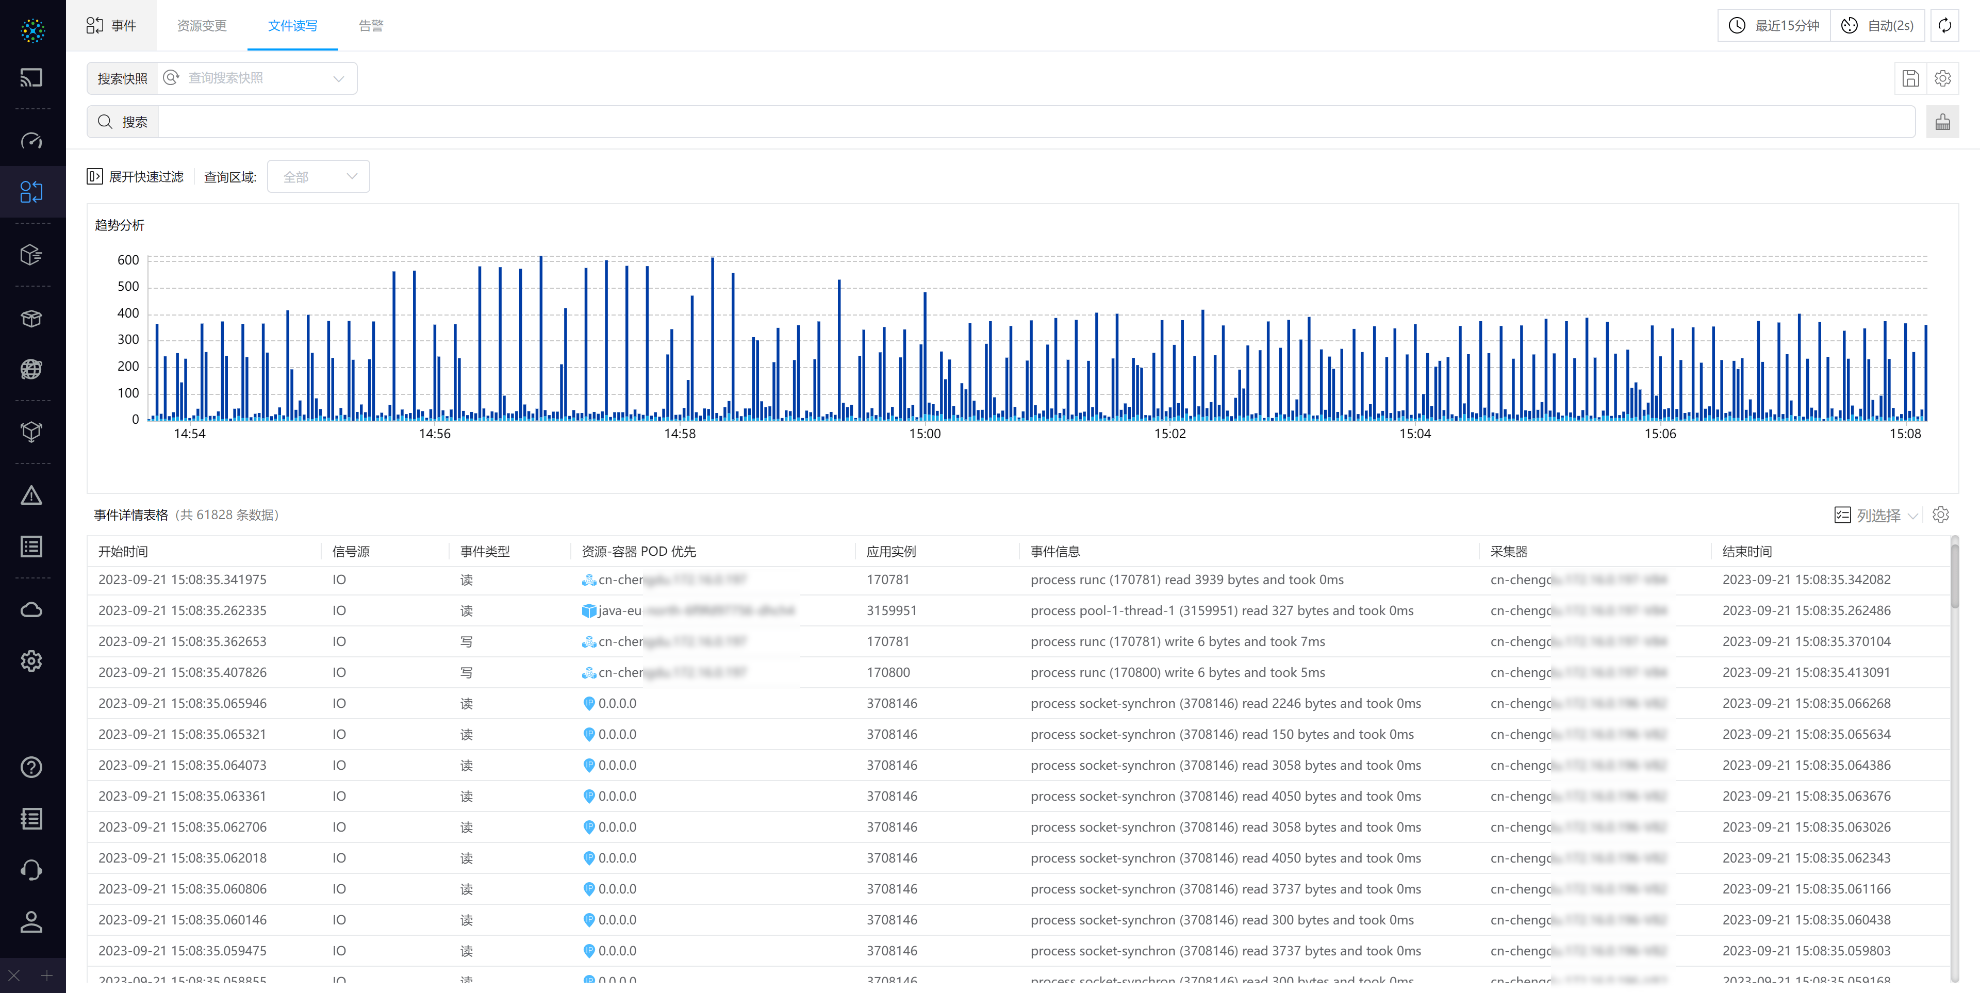Expand the 列选择 column selector

(1876, 515)
